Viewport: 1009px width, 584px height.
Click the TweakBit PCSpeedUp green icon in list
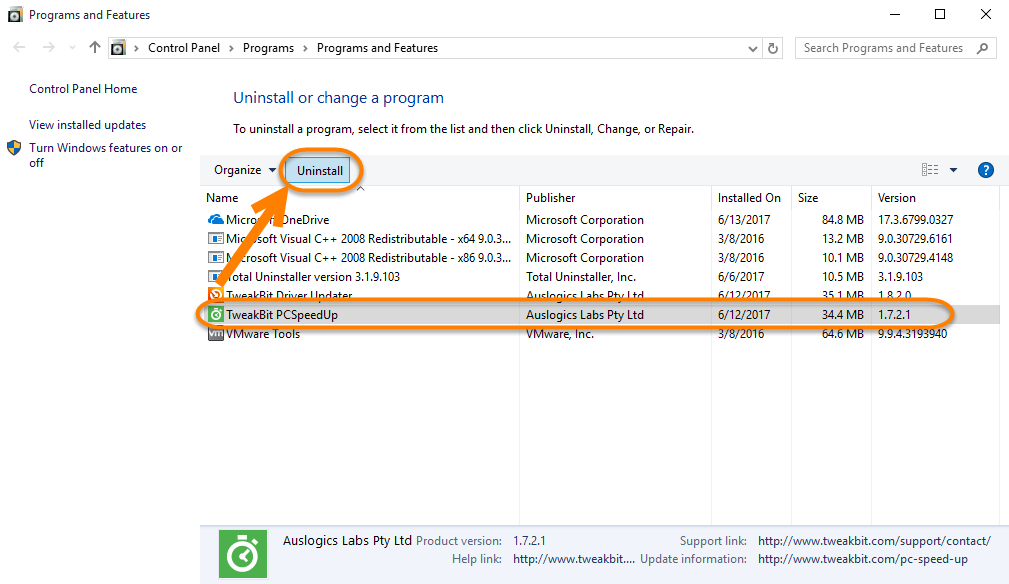pos(216,315)
